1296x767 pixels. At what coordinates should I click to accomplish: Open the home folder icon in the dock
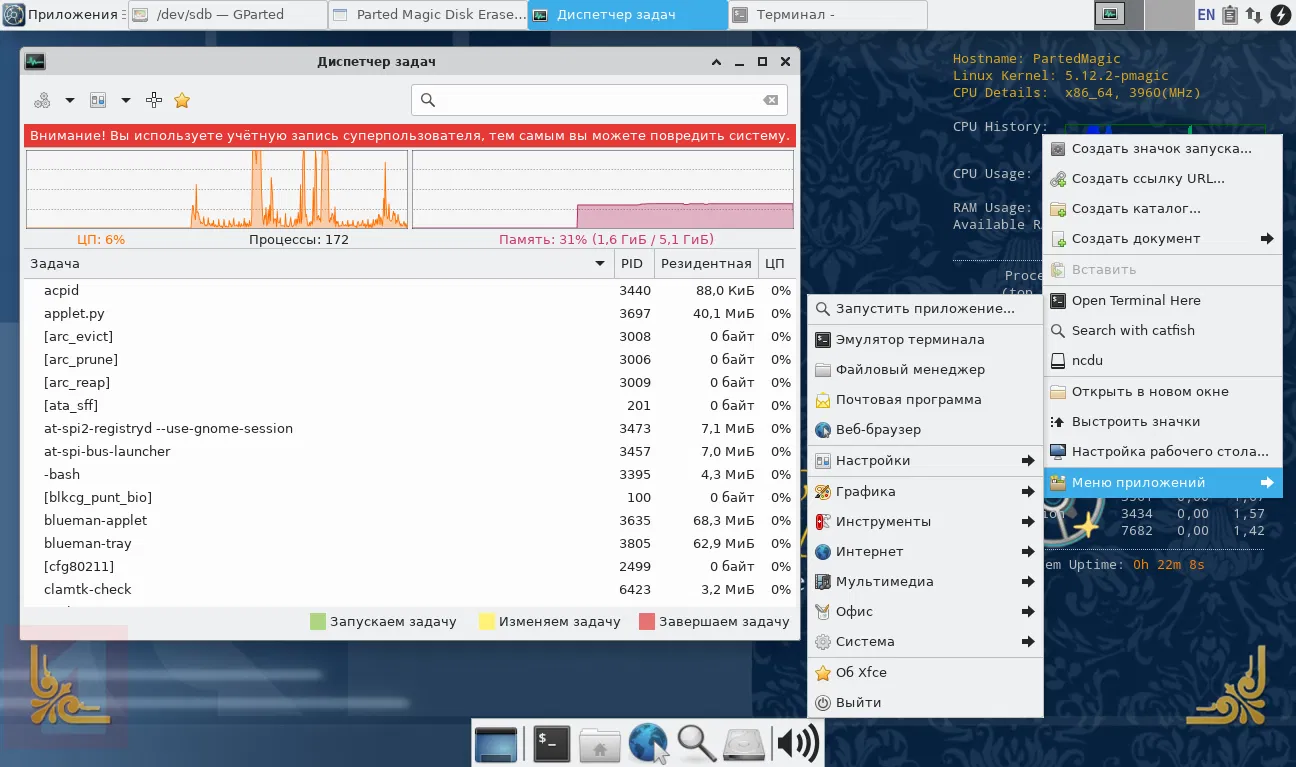coord(600,744)
